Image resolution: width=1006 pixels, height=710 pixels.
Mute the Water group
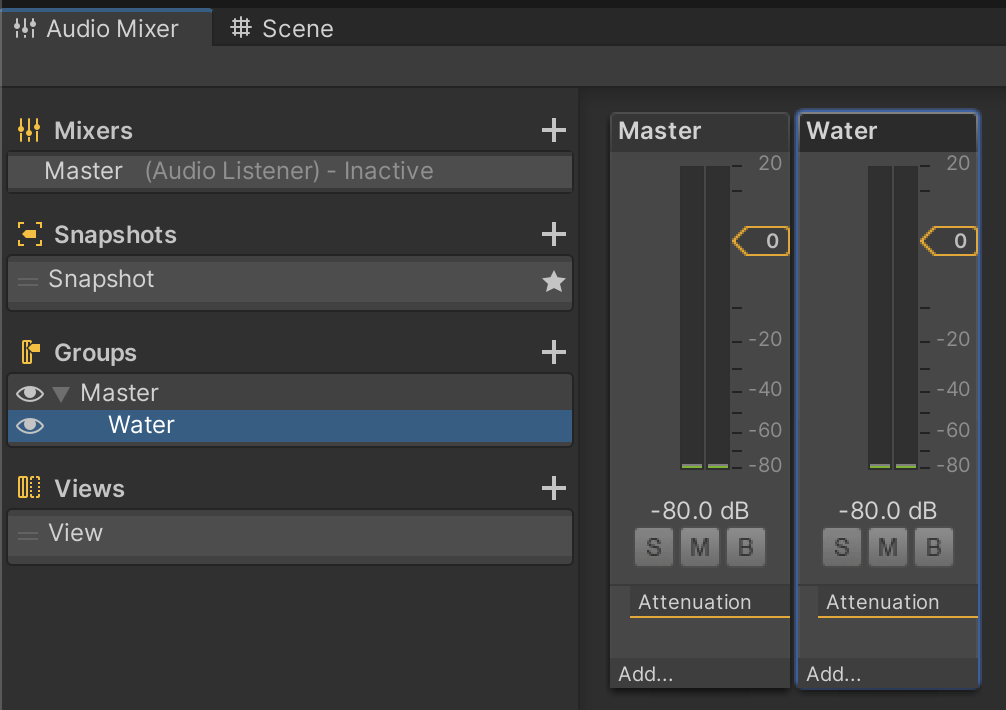coord(887,547)
